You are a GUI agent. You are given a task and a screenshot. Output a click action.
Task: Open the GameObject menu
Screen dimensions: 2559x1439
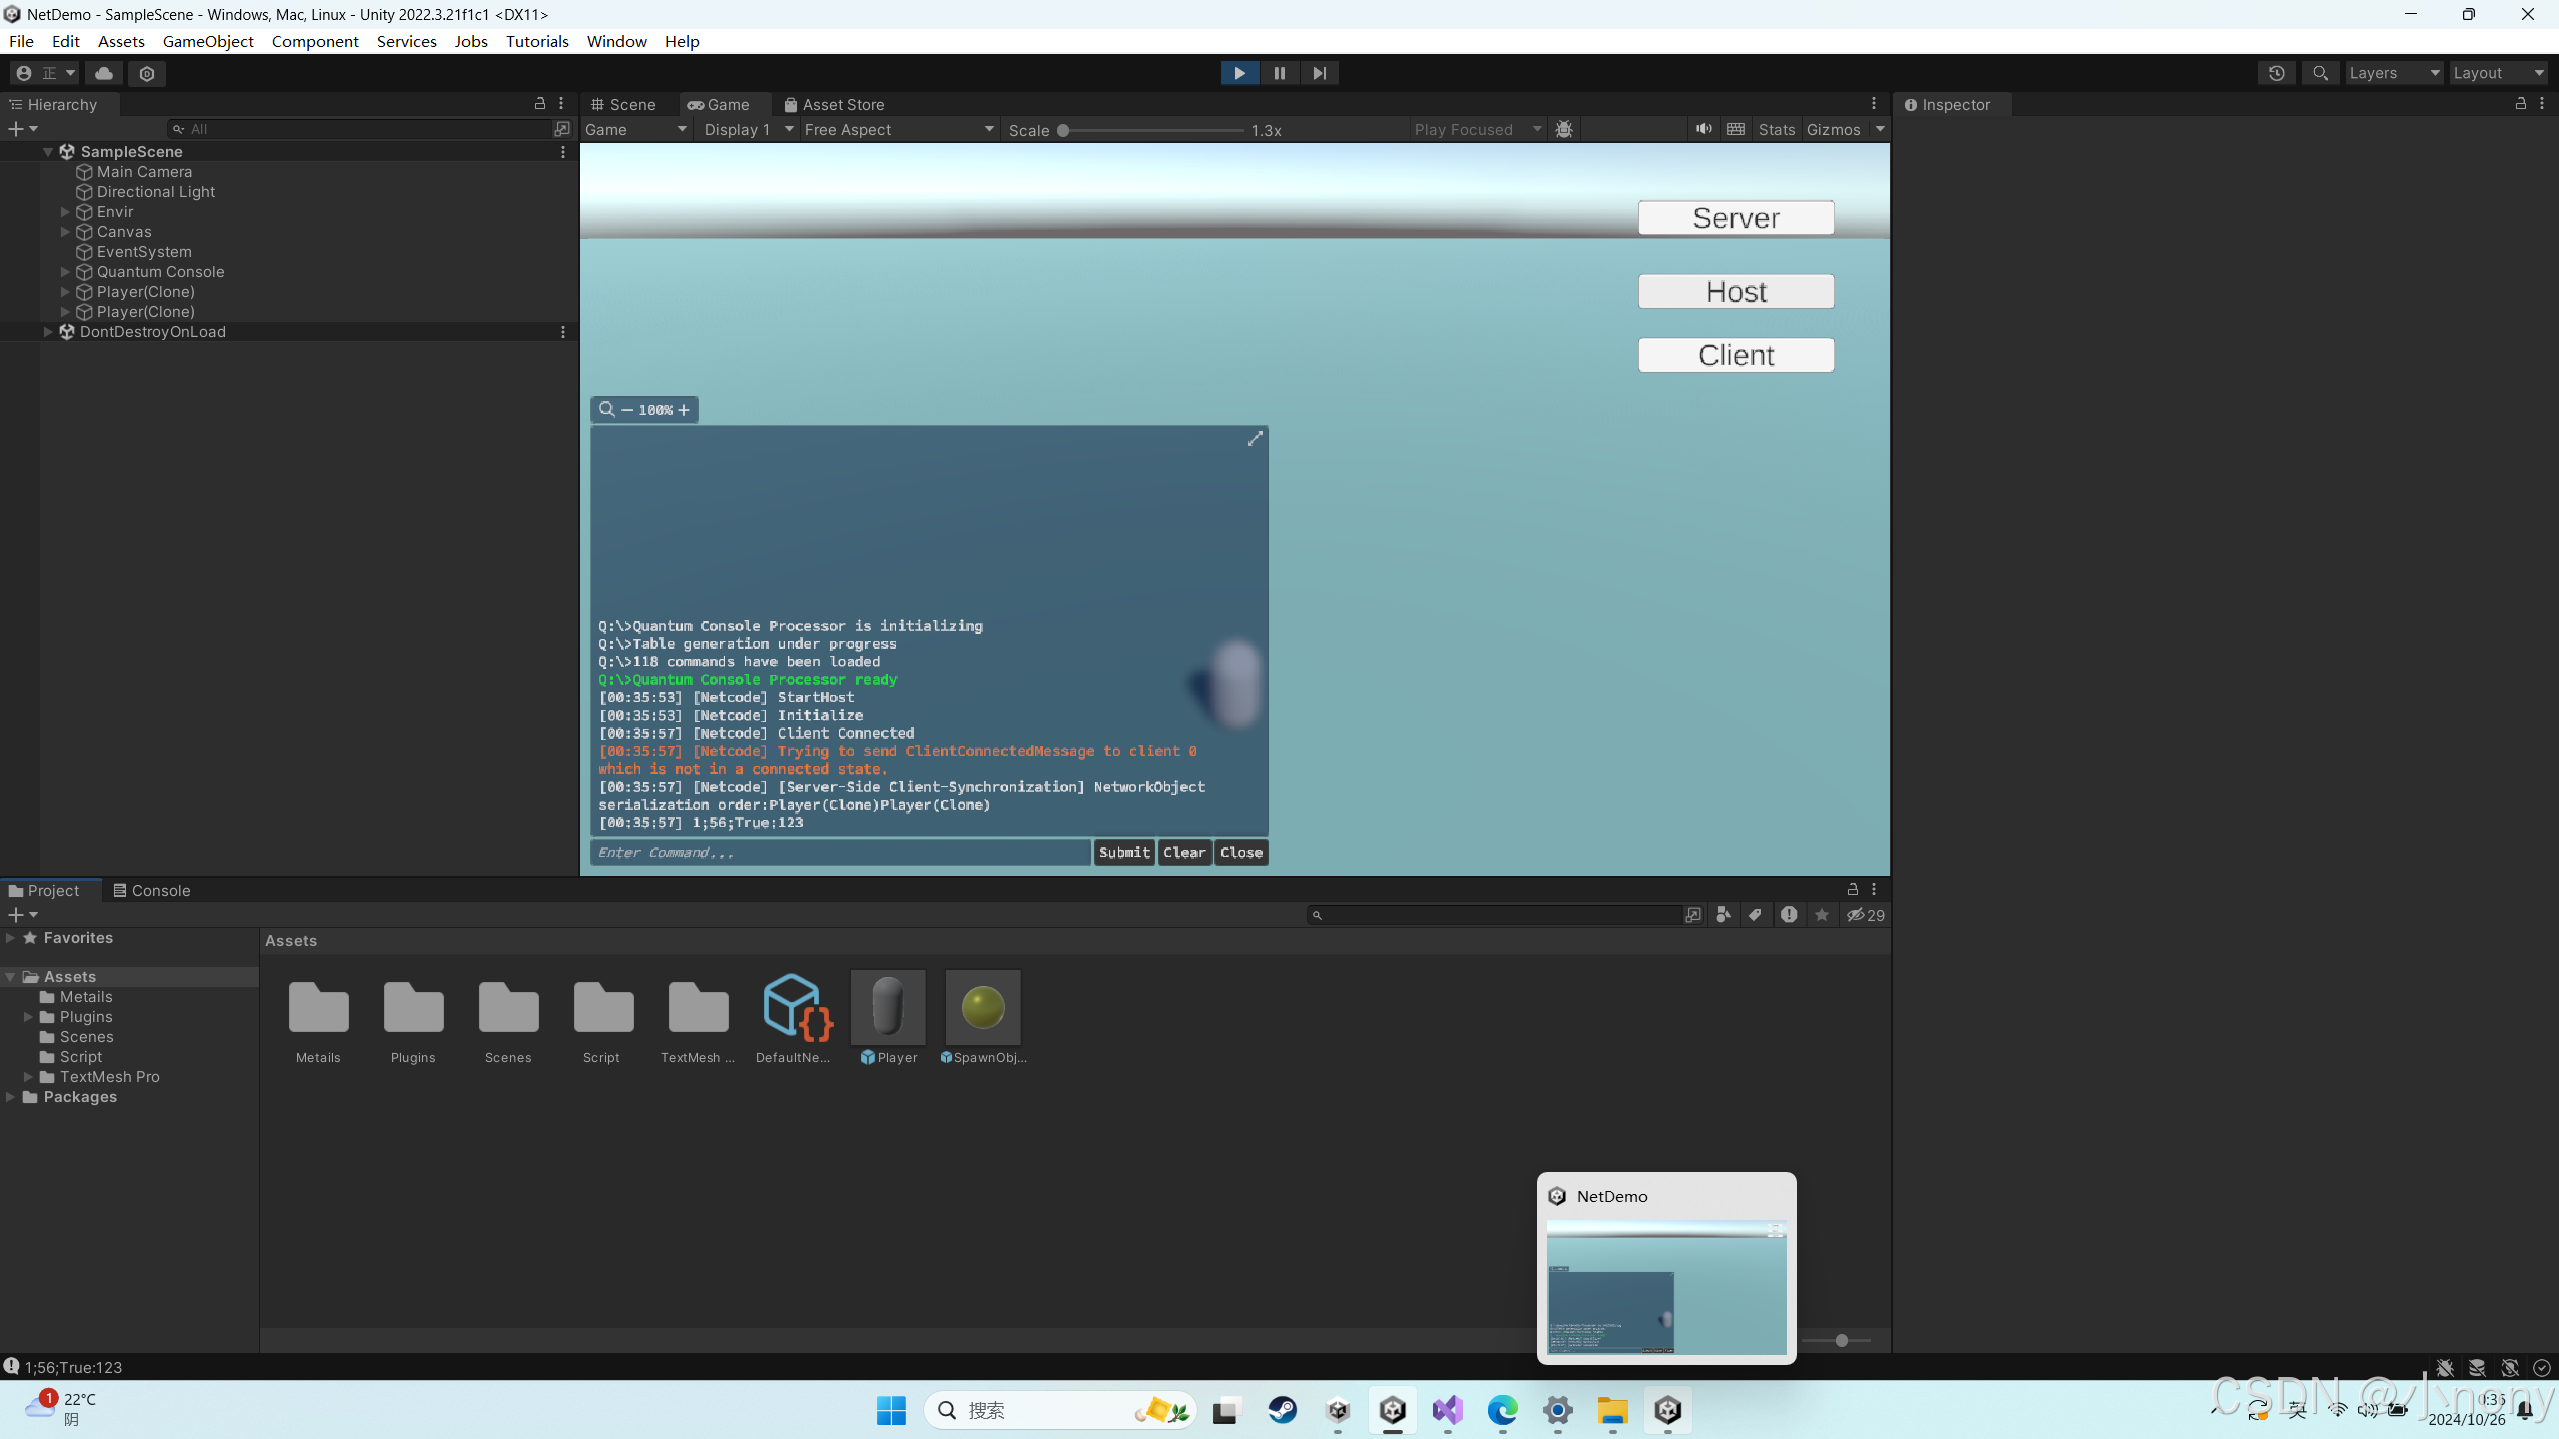point(208,41)
